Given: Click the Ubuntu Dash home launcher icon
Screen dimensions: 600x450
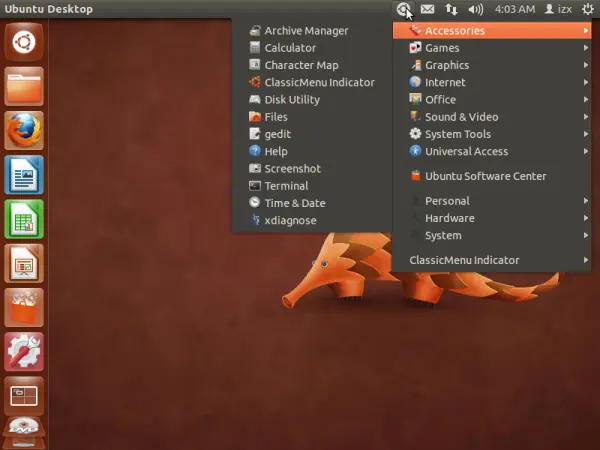Looking at the screenshot, I should point(24,42).
